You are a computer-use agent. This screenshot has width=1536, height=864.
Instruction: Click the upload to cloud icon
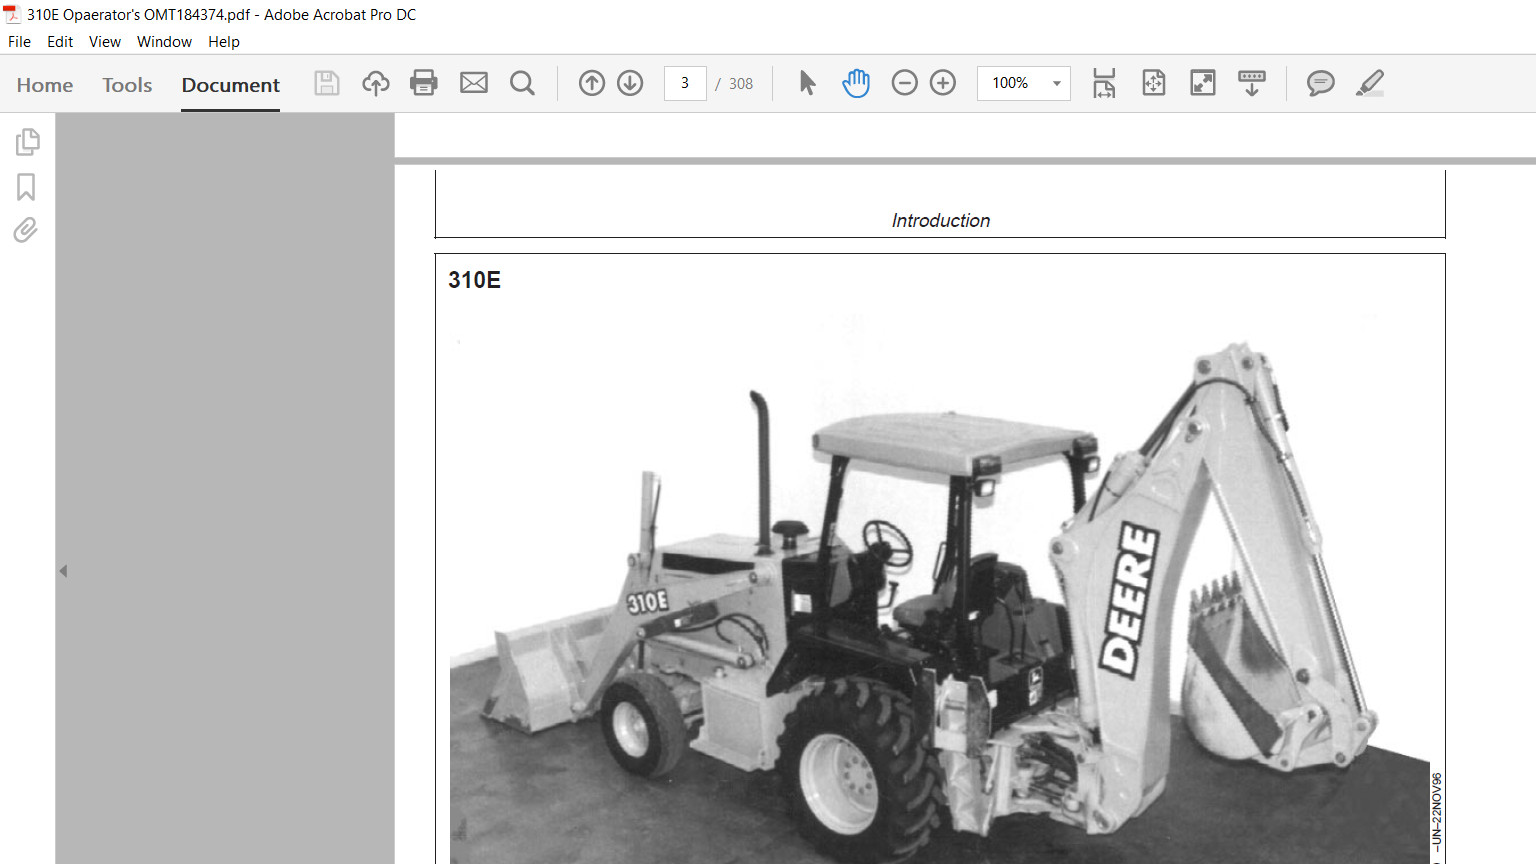(x=376, y=83)
